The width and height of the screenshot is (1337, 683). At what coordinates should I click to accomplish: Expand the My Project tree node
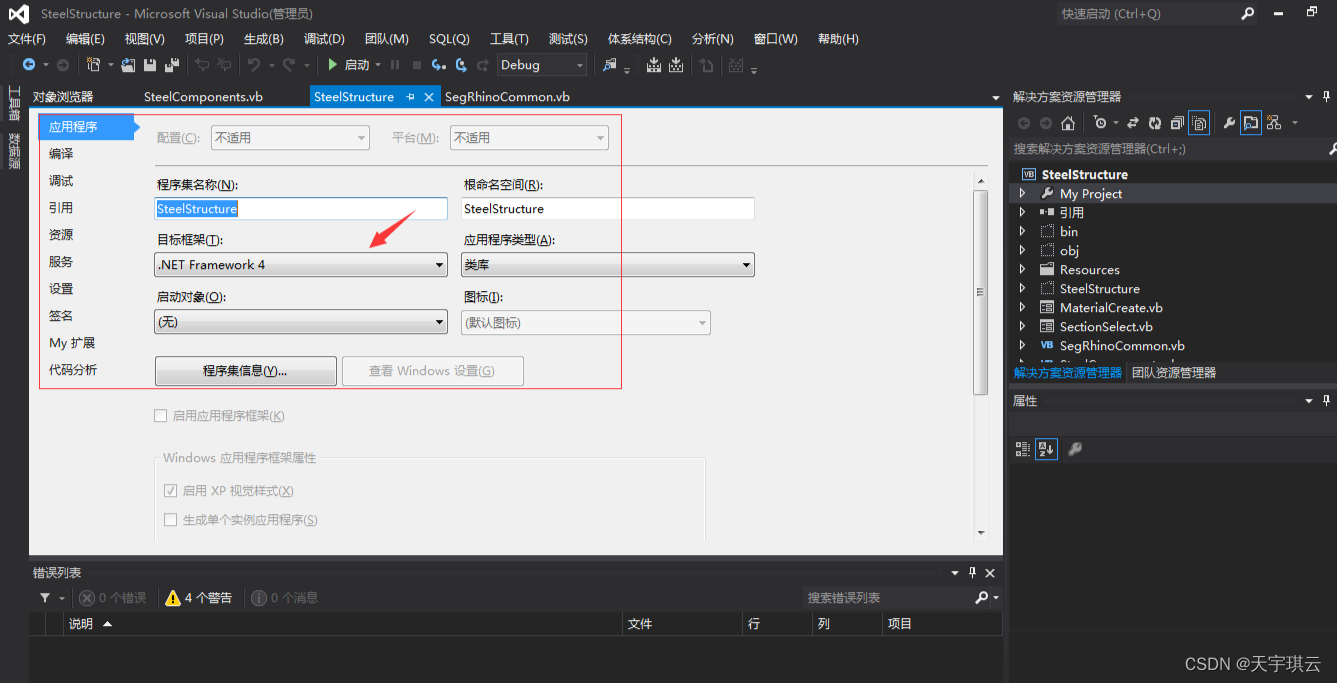[1022, 194]
